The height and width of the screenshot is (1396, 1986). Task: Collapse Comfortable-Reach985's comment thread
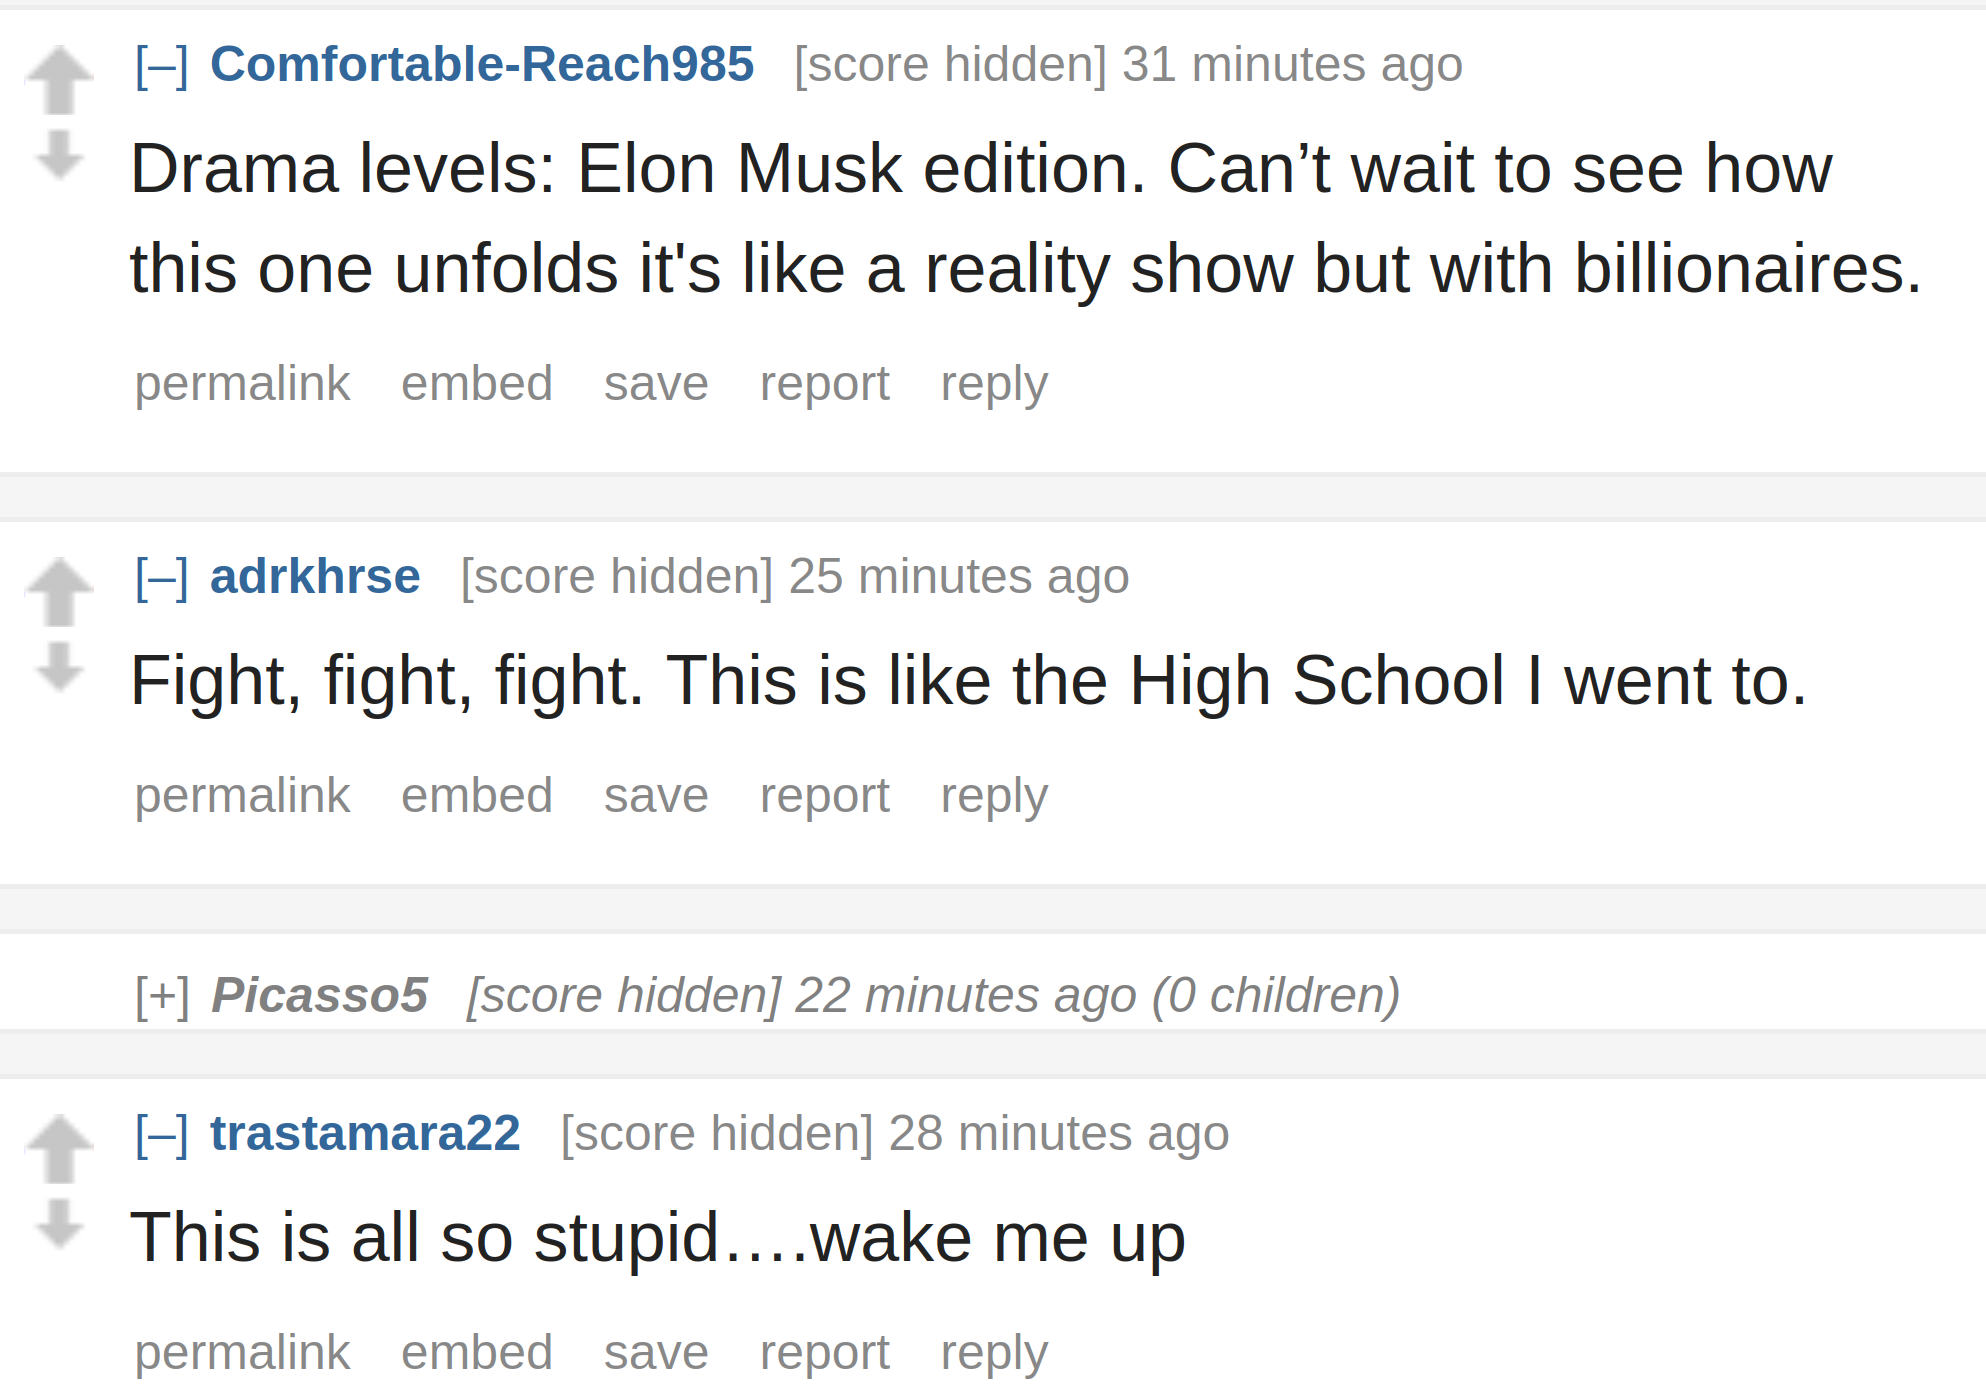pyautogui.click(x=162, y=66)
